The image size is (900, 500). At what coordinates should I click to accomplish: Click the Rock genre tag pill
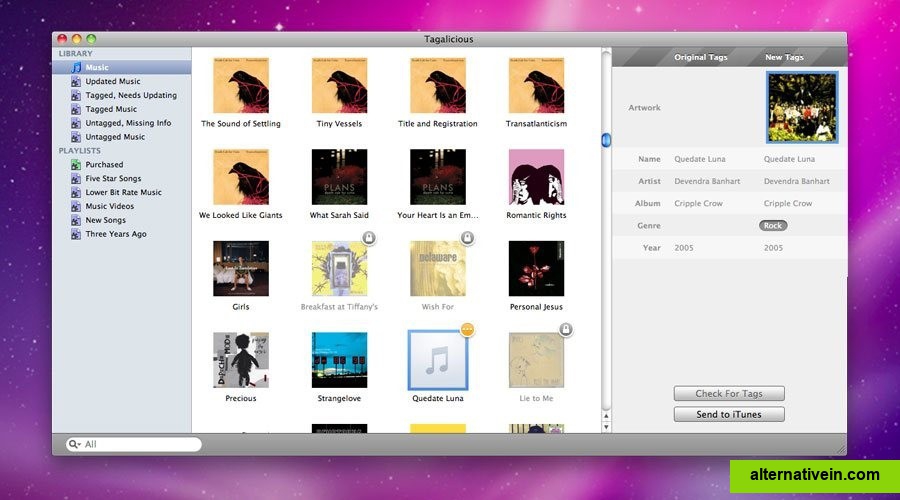[x=773, y=226]
